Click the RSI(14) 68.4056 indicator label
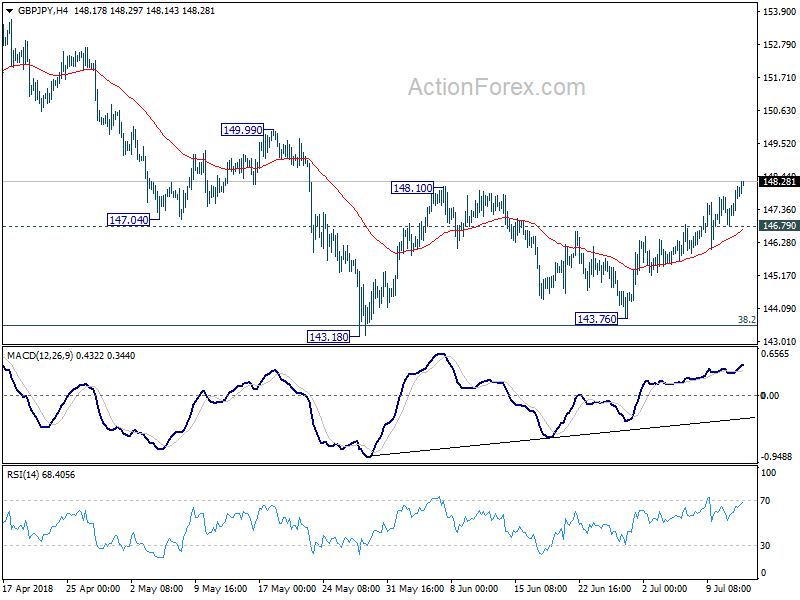The width and height of the screenshot is (800, 600). [41, 474]
